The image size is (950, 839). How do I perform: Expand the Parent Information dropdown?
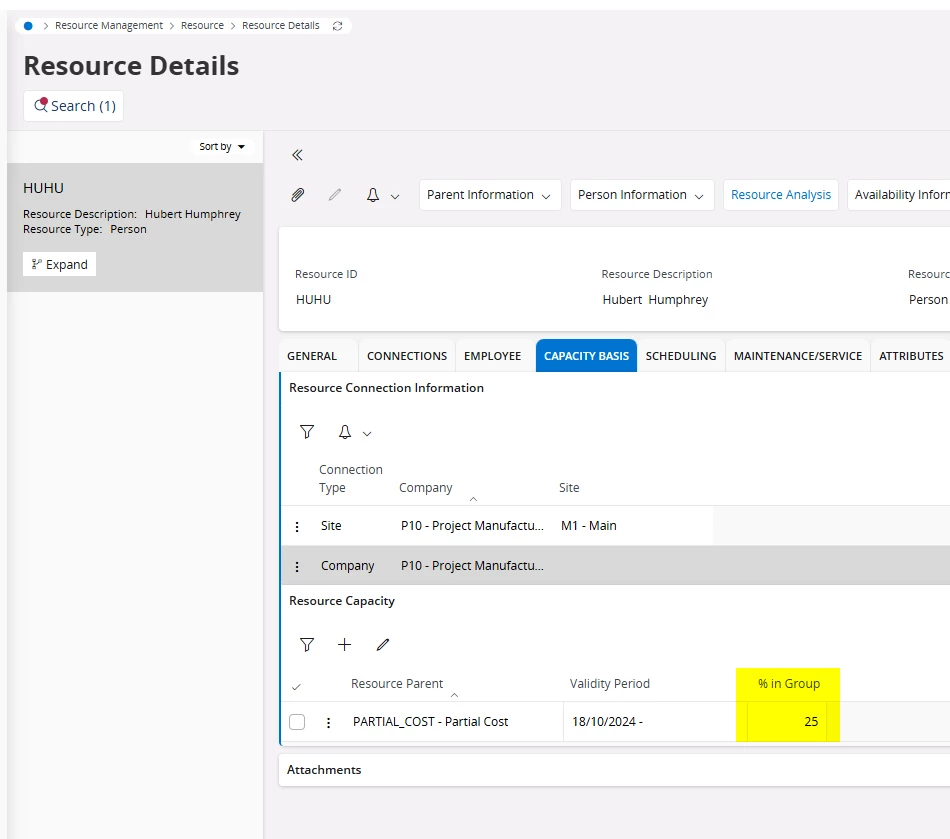click(489, 195)
